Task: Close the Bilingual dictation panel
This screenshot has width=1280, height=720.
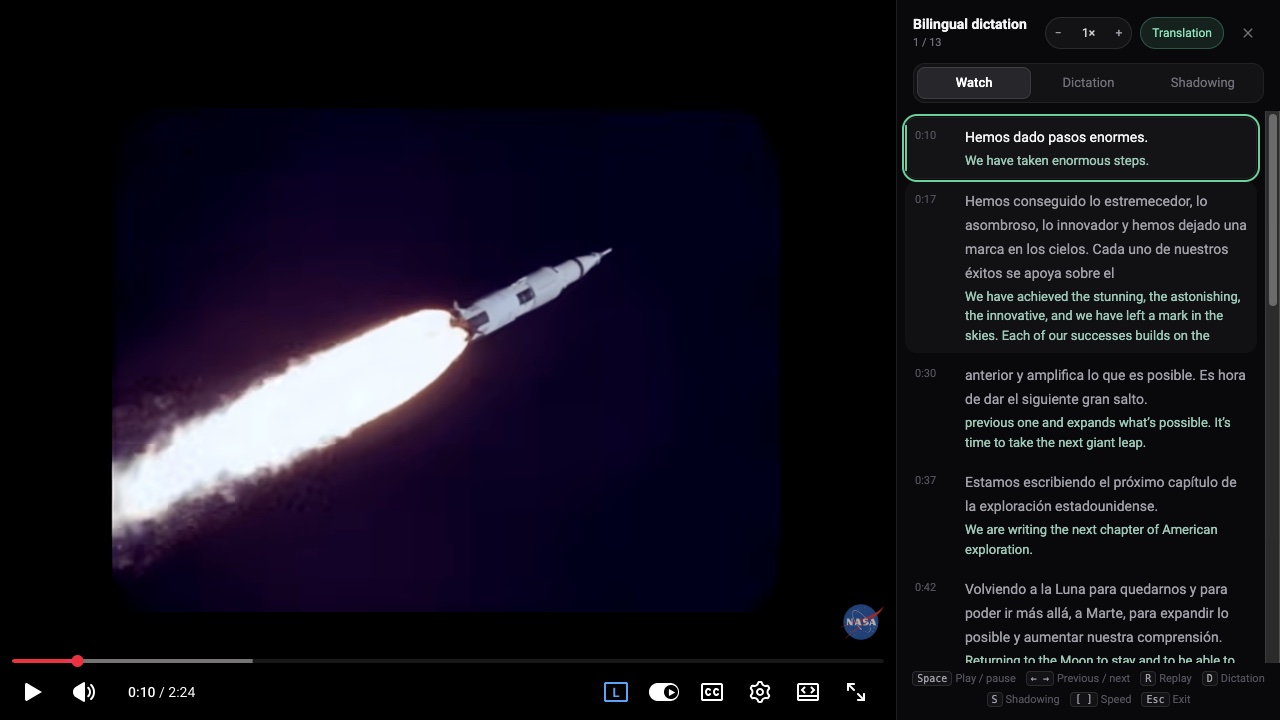Action: (x=1248, y=33)
